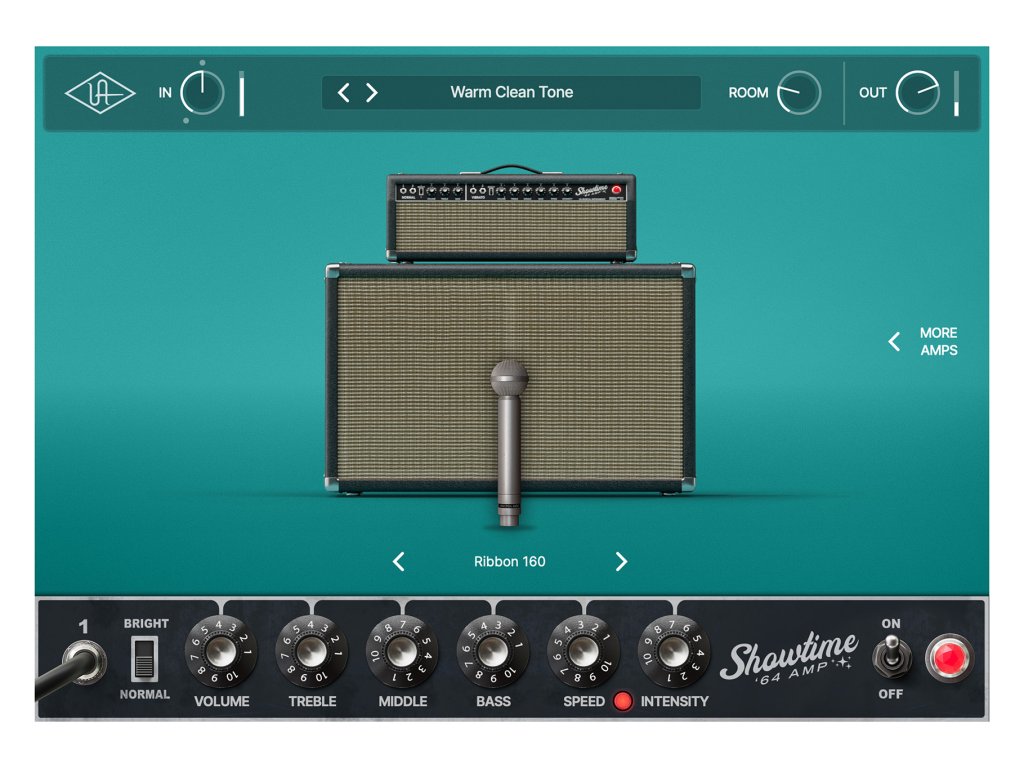Image resolution: width=1024 pixels, height=768 pixels.
Task: Click the ROOM knob
Action: pos(799,93)
